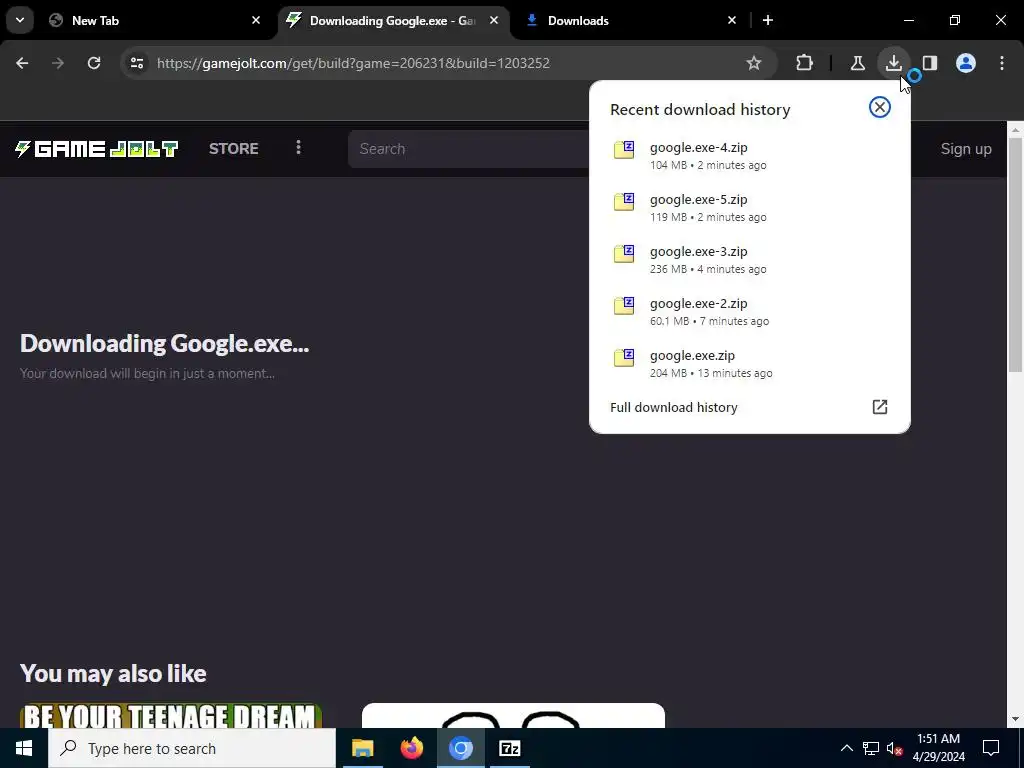The image size is (1024, 768).
Task: Close the Recent download history popup
Action: pyautogui.click(x=880, y=107)
